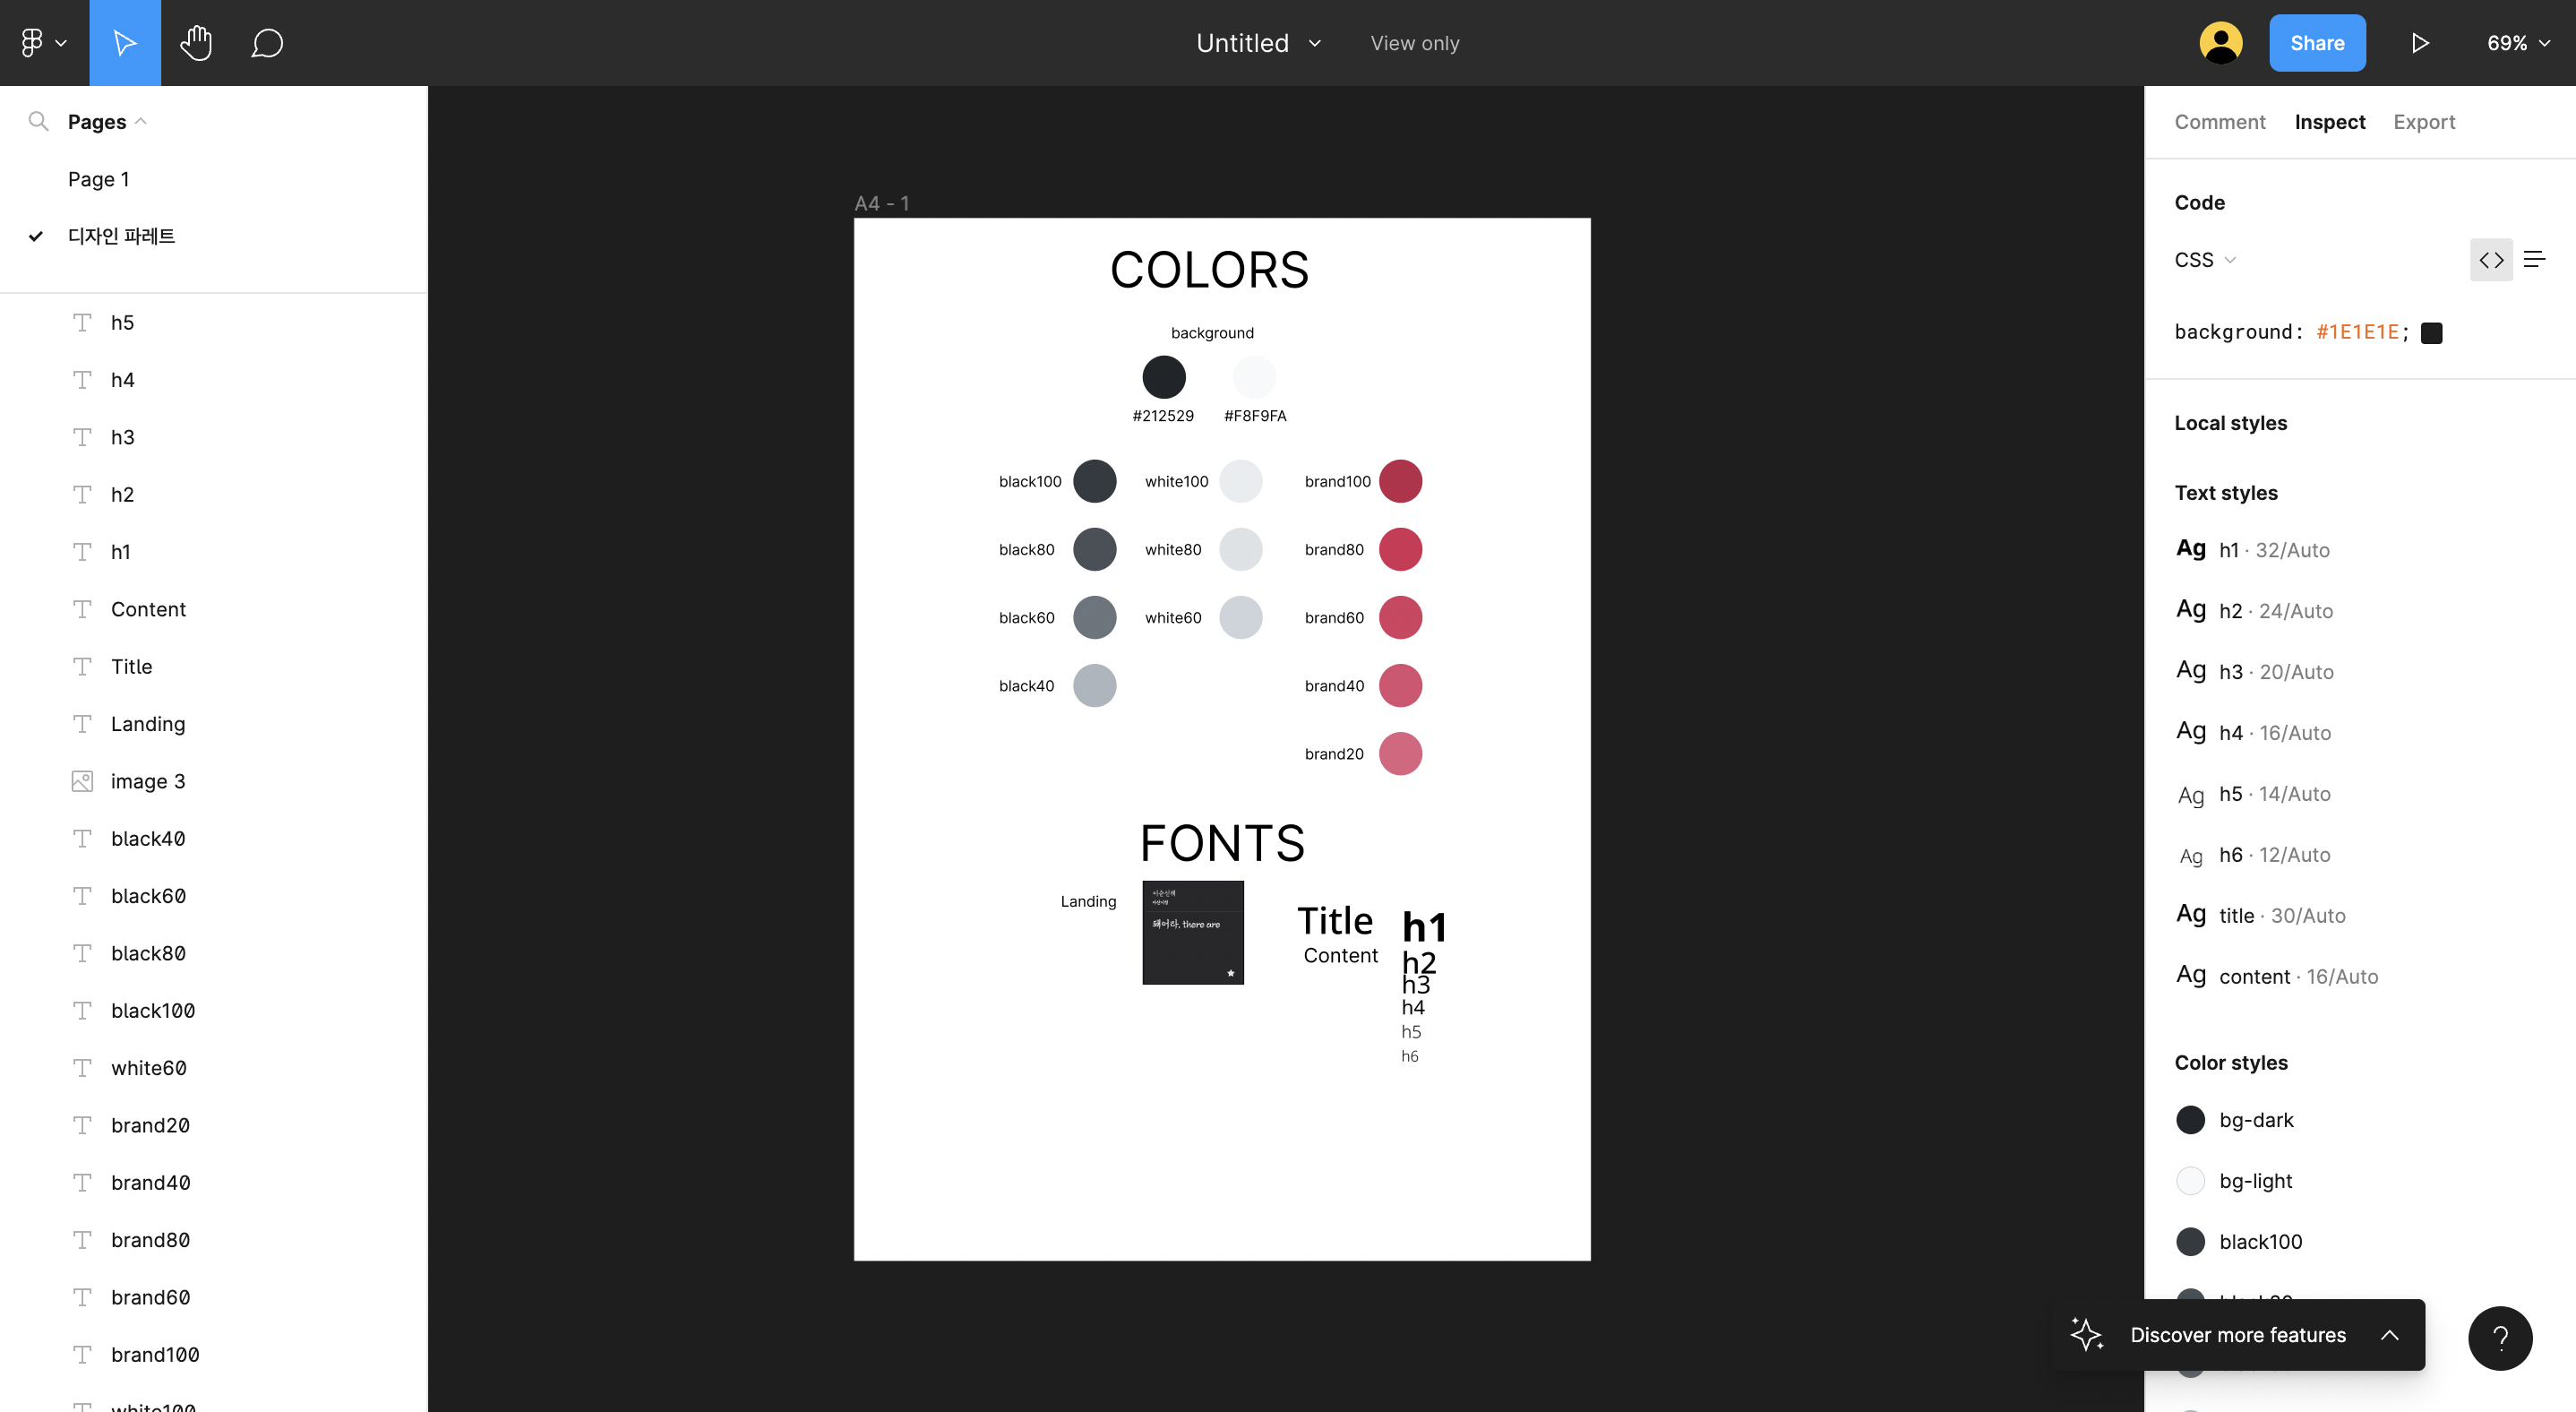Select the Comment tool

(267, 43)
